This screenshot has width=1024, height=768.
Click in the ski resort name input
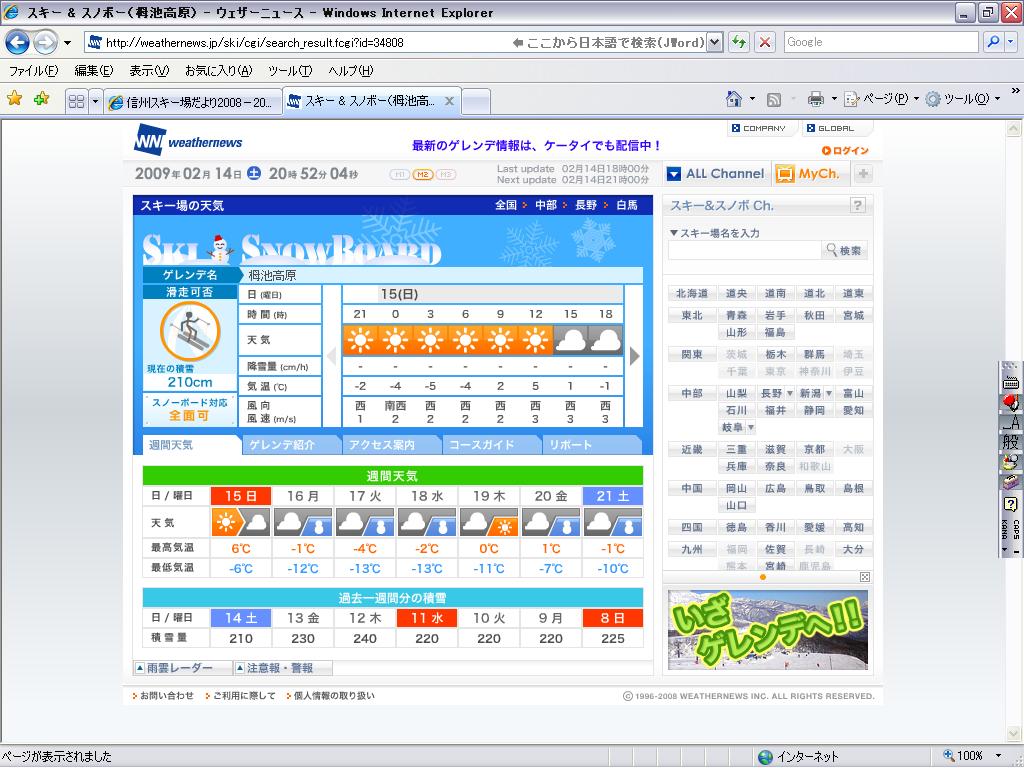coord(744,250)
